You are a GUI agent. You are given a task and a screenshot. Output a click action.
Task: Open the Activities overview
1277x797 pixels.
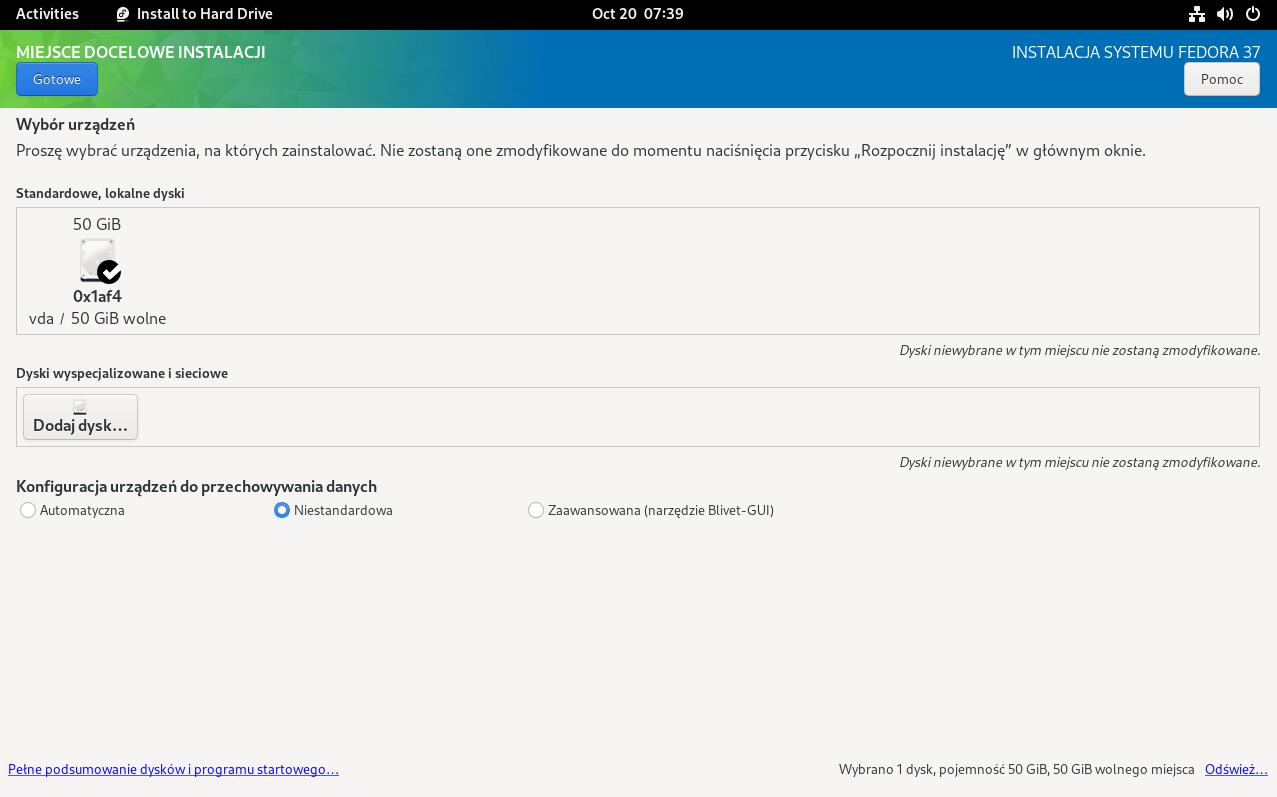pos(47,14)
